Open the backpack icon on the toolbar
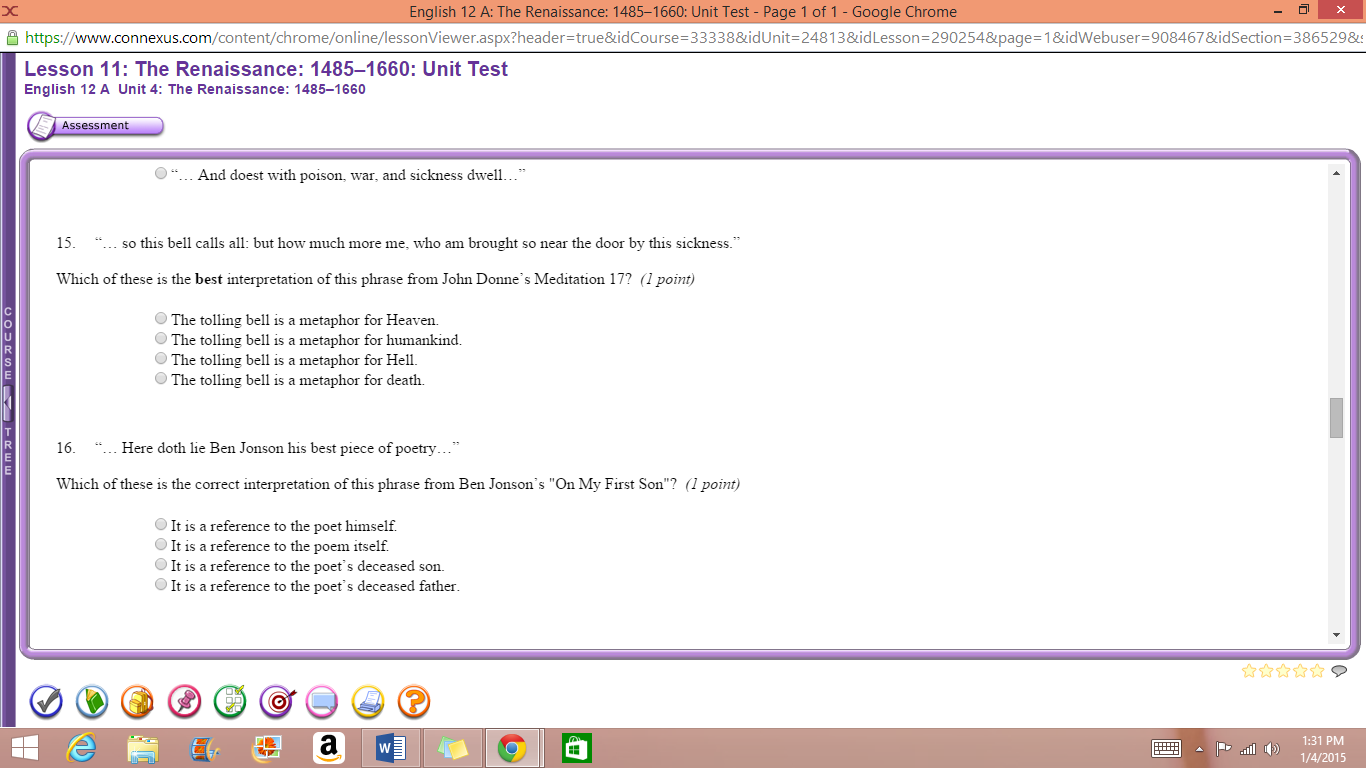 click(137, 702)
